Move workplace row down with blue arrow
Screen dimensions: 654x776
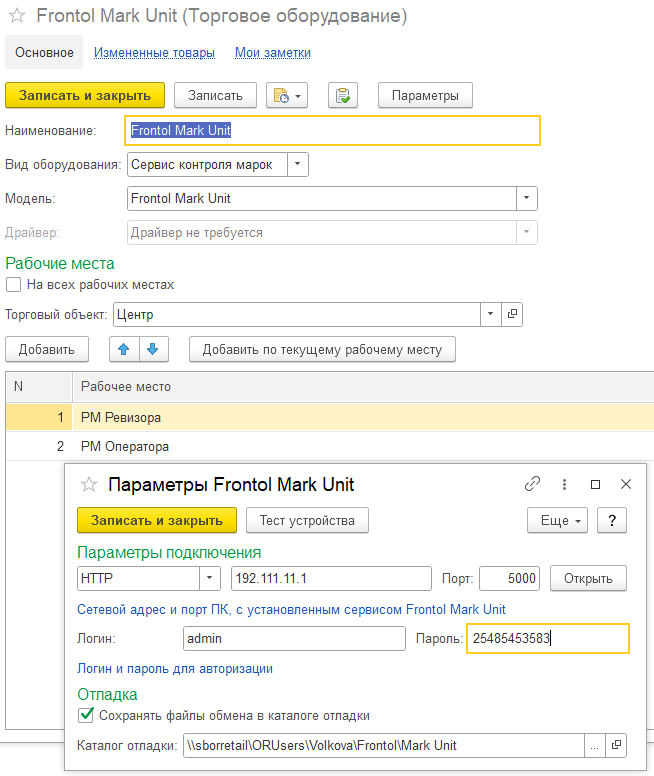click(x=153, y=349)
